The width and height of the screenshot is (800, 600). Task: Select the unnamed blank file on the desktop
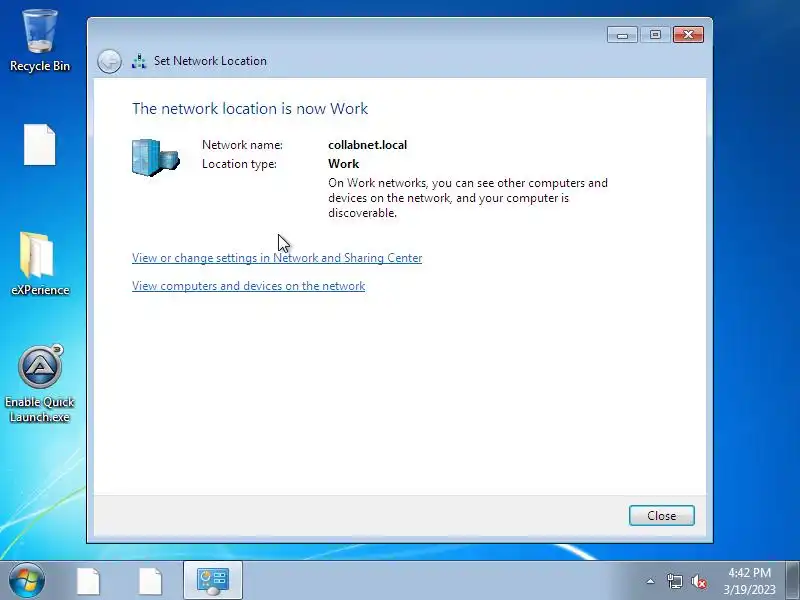pos(40,145)
